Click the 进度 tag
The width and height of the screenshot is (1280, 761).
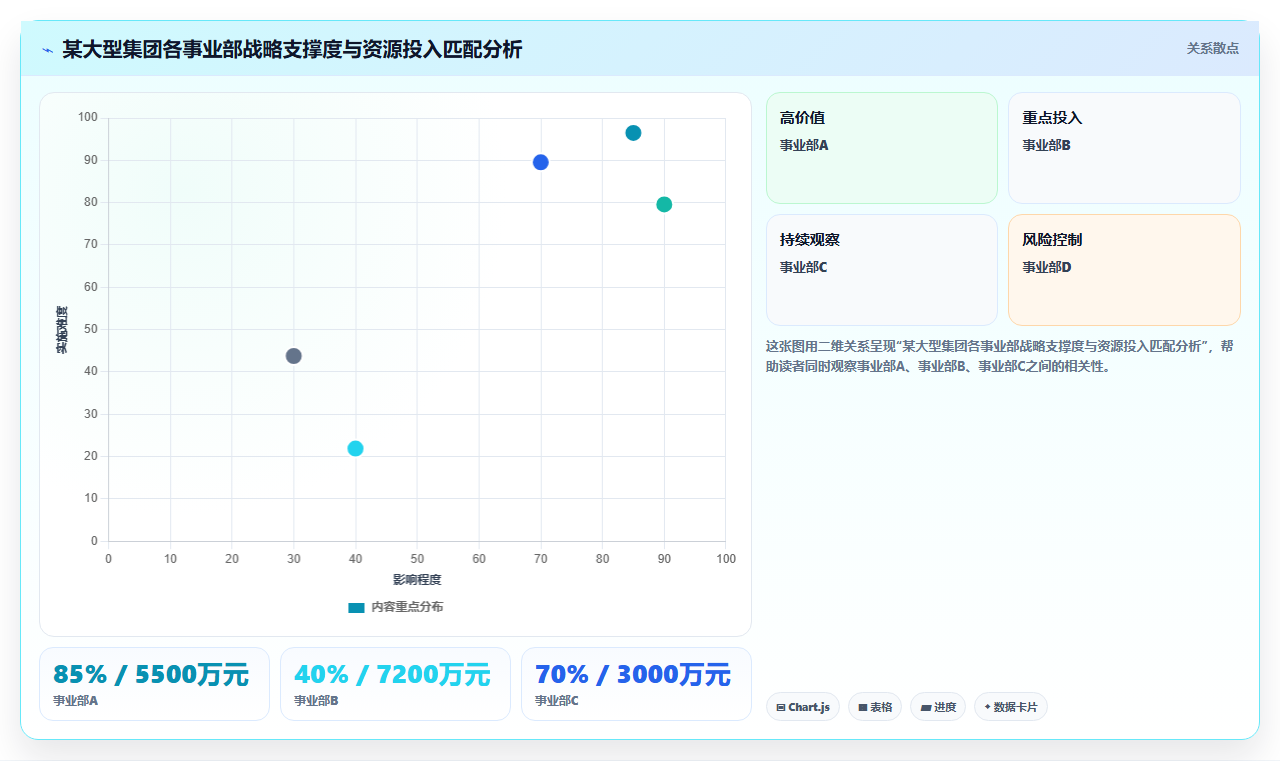[x=938, y=707]
